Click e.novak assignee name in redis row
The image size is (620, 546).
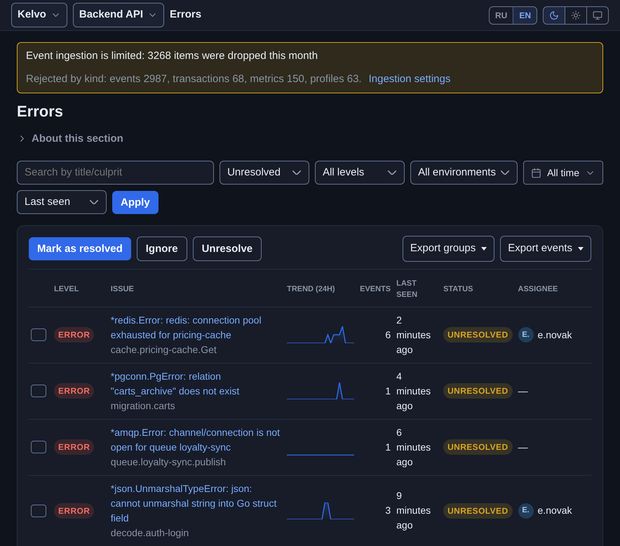(x=554, y=335)
